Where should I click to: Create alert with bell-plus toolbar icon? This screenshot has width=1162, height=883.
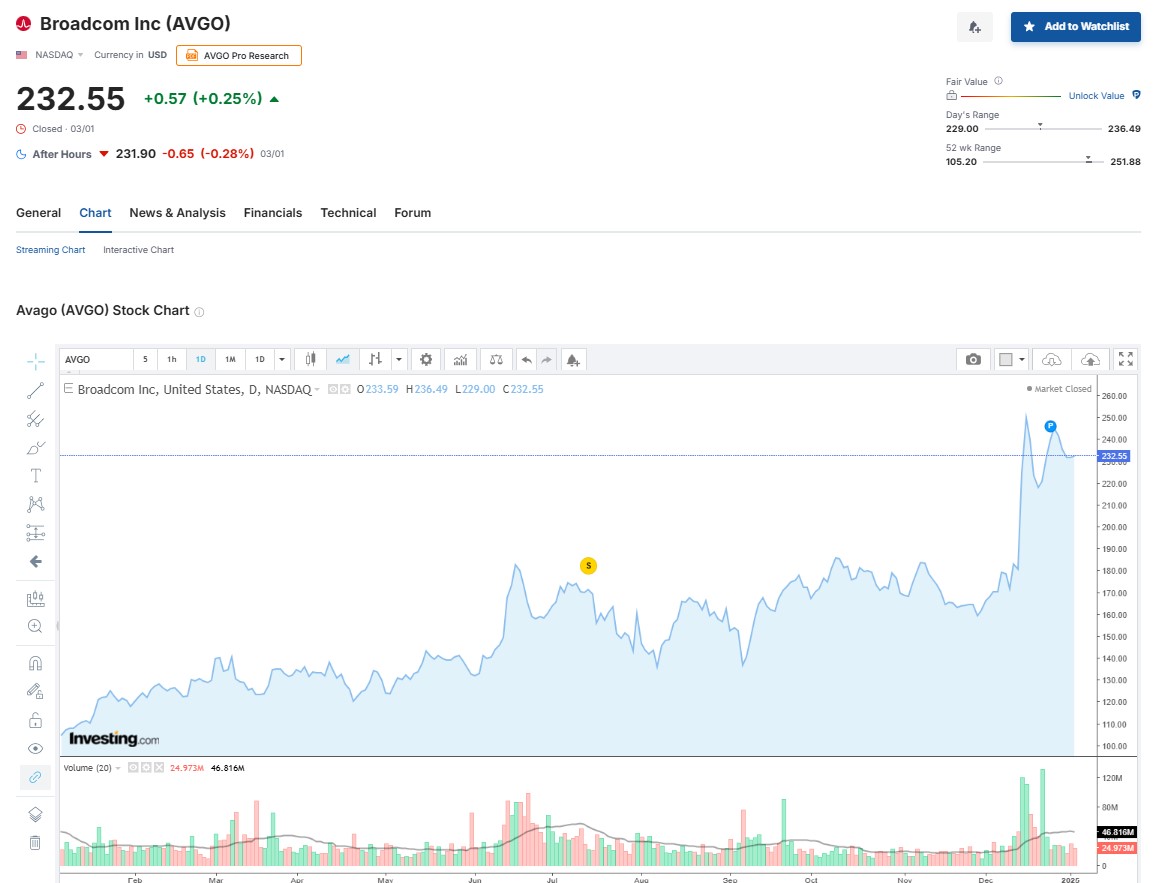point(574,359)
